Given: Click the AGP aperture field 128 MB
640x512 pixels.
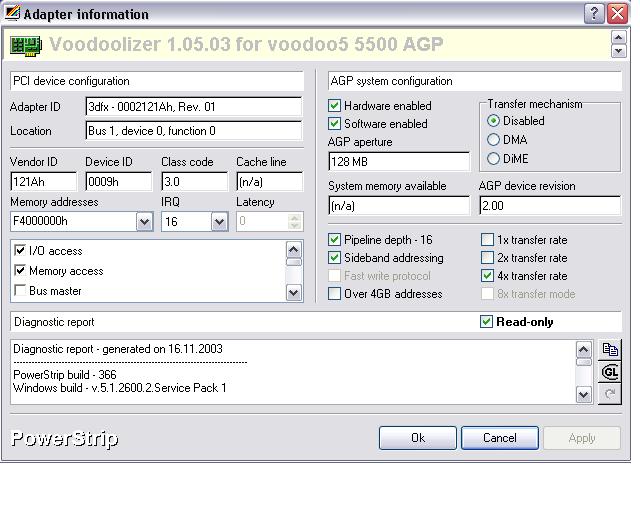Looking at the screenshot, I should click(x=399, y=162).
